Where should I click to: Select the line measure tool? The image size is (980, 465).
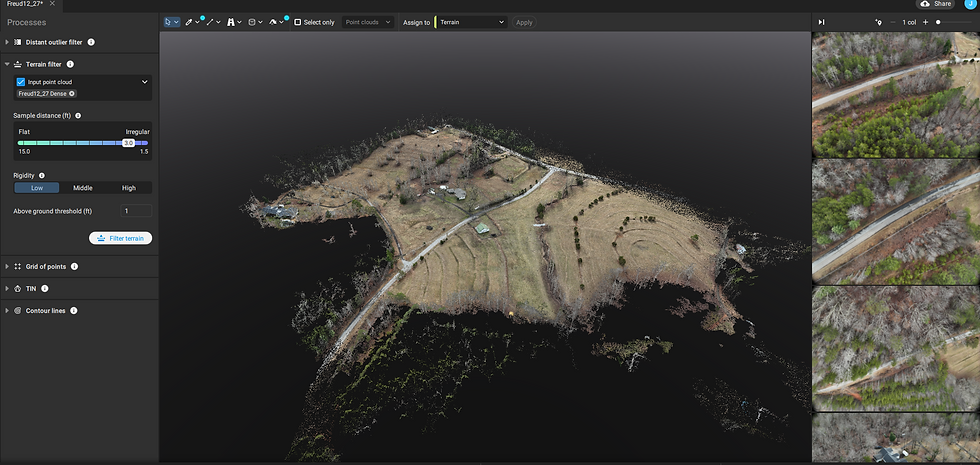209,22
